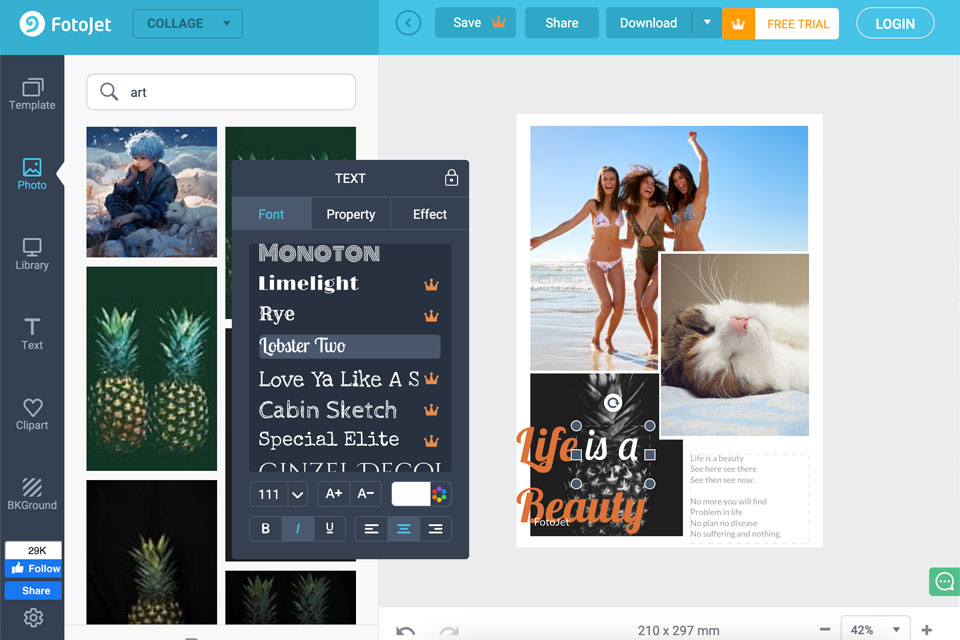Viewport: 960px width, 640px height.
Task: Click the redo arrow
Action: click(449, 630)
